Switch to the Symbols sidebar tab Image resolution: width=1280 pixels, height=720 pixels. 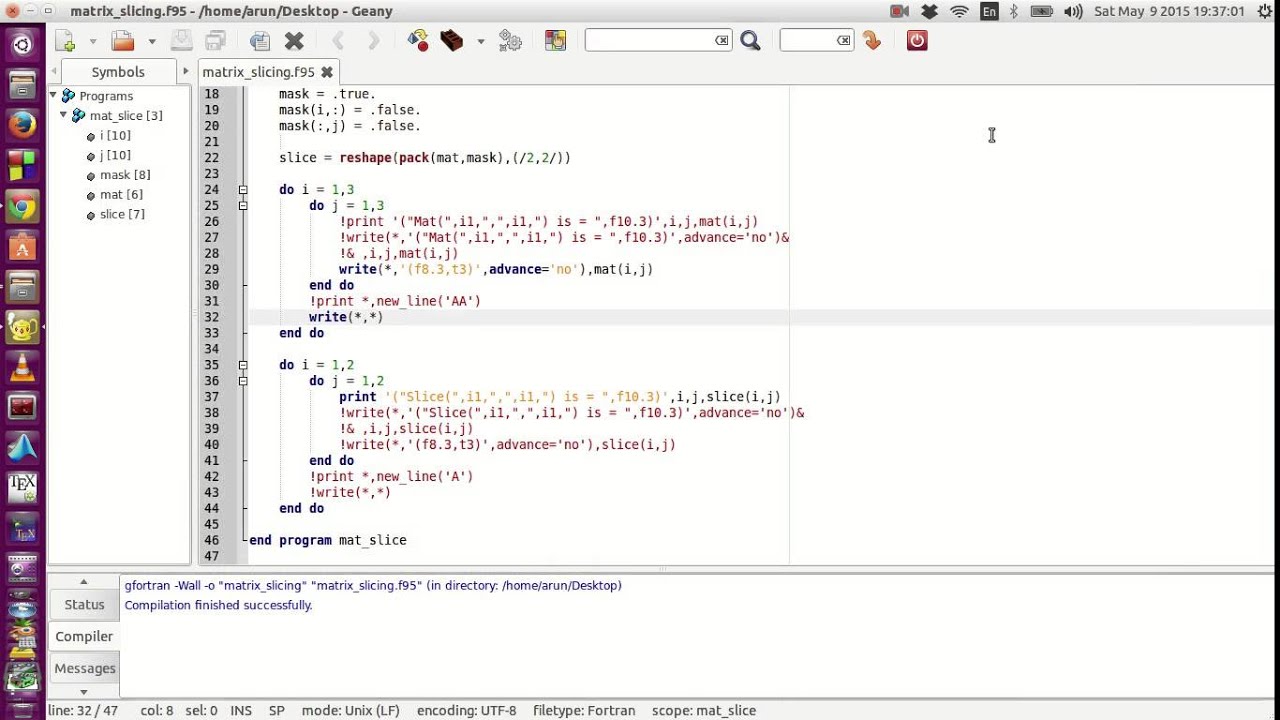(118, 72)
